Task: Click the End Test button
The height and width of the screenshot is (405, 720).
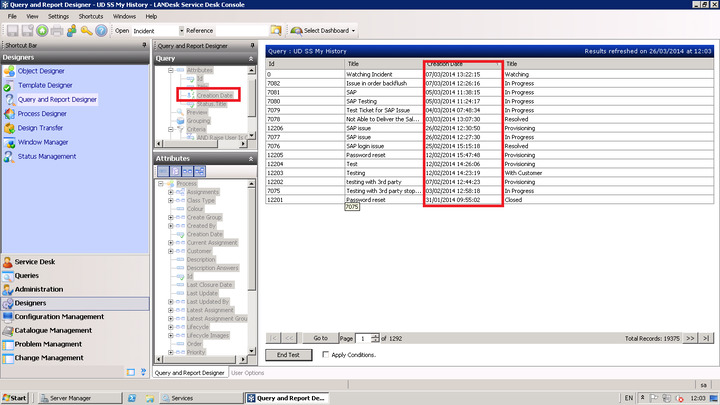Action: [288, 355]
